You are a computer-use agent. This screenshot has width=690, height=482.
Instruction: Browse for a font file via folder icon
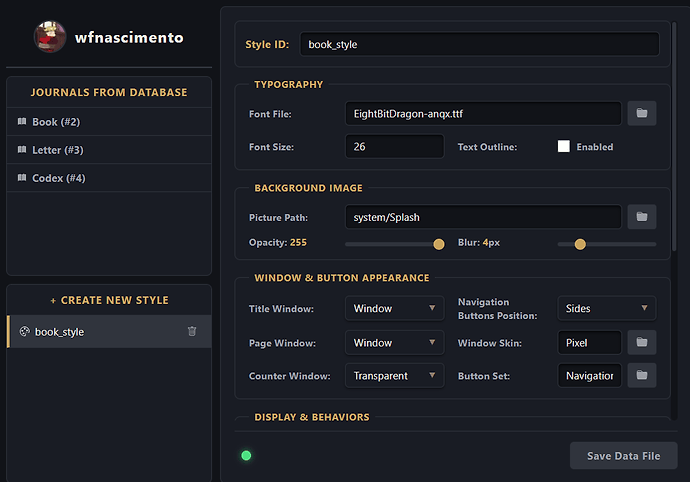pyautogui.click(x=642, y=114)
